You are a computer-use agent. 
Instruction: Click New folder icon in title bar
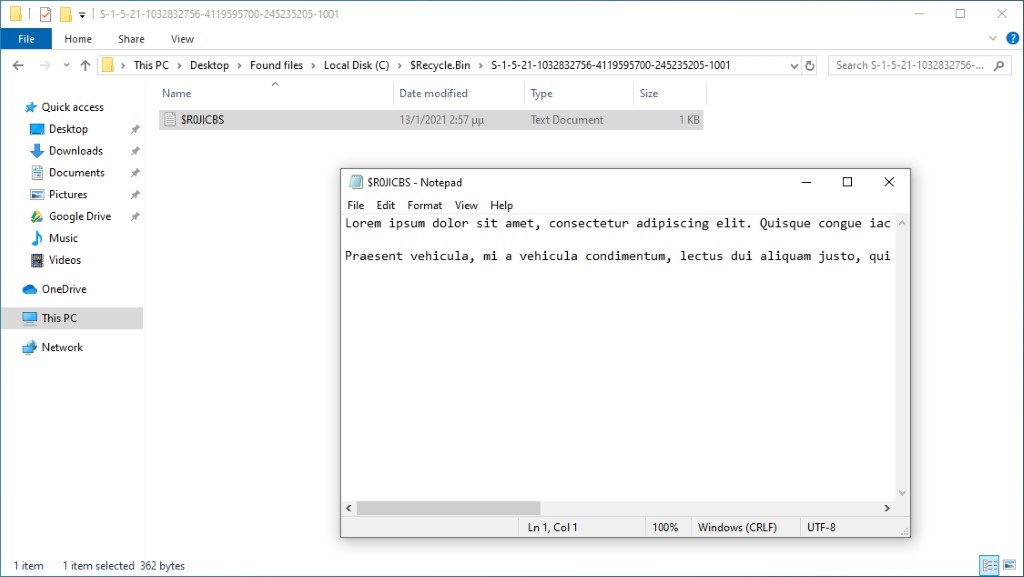[65, 14]
